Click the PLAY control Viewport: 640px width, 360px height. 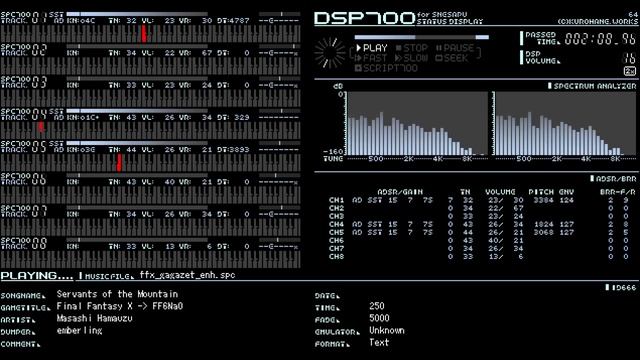pyautogui.click(x=371, y=48)
